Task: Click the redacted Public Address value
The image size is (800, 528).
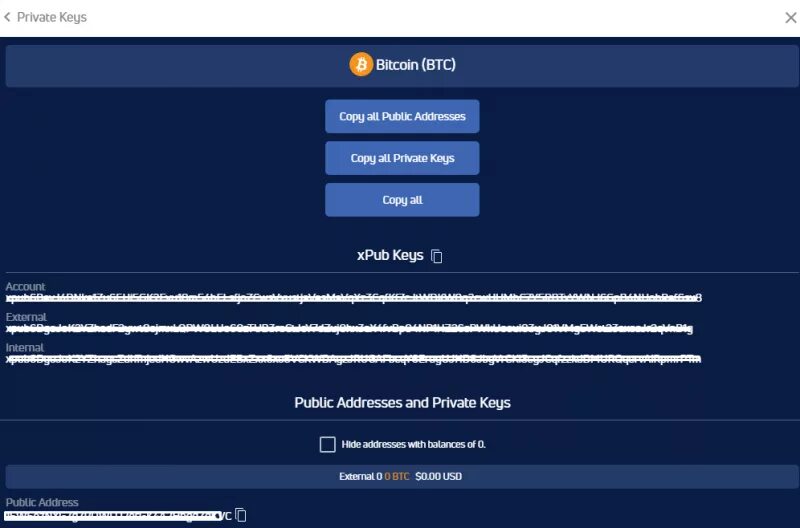Action: tap(118, 515)
